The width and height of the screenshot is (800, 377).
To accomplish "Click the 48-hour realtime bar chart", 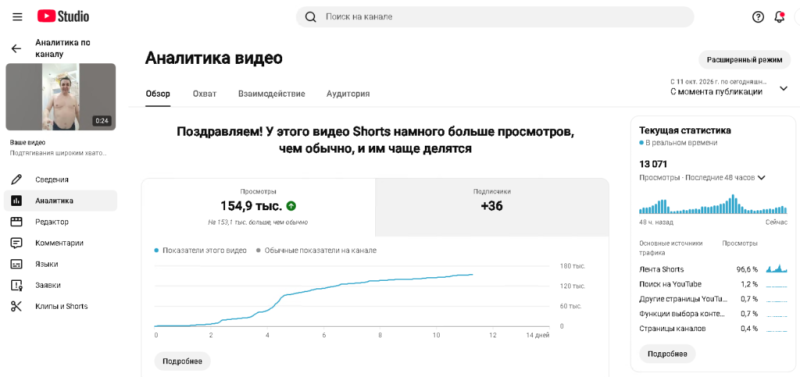I will pyautogui.click(x=713, y=204).
